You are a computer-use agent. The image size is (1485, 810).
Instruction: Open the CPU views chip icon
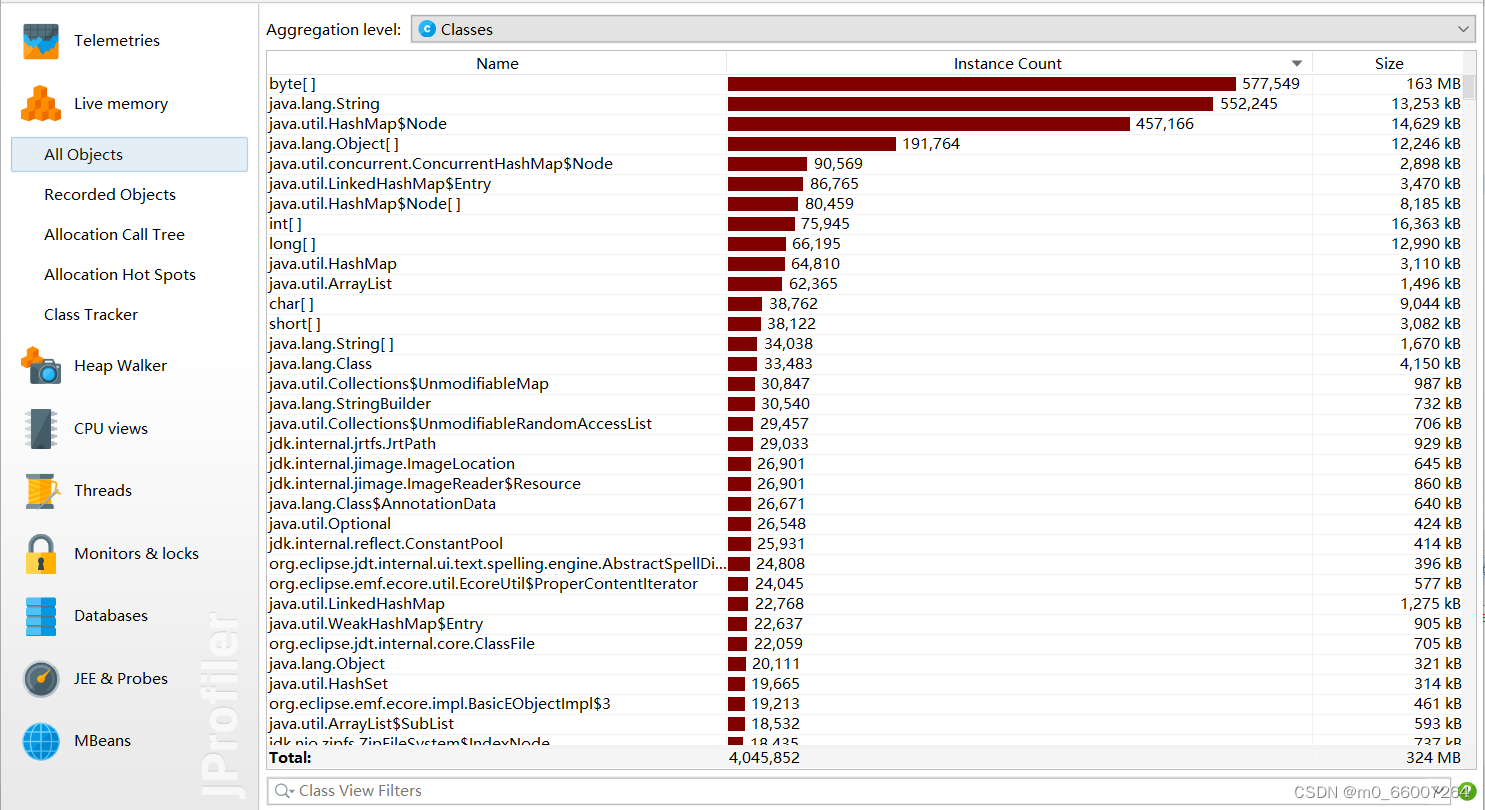[42, 428]
